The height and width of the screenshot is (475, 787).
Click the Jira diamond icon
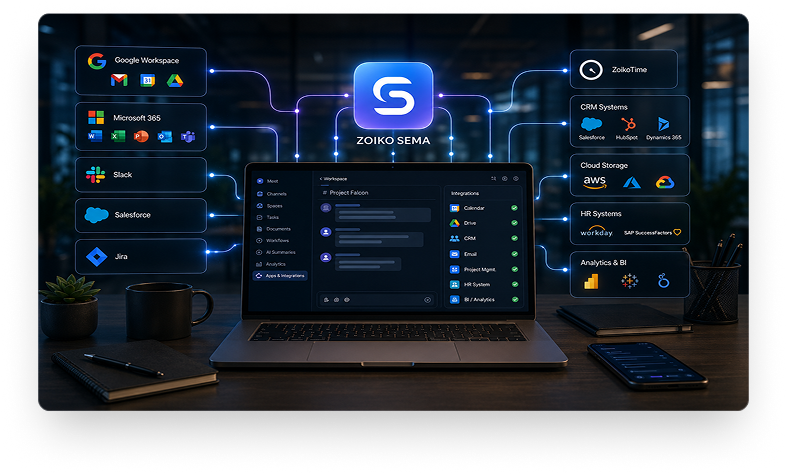(x=96, y=257)
